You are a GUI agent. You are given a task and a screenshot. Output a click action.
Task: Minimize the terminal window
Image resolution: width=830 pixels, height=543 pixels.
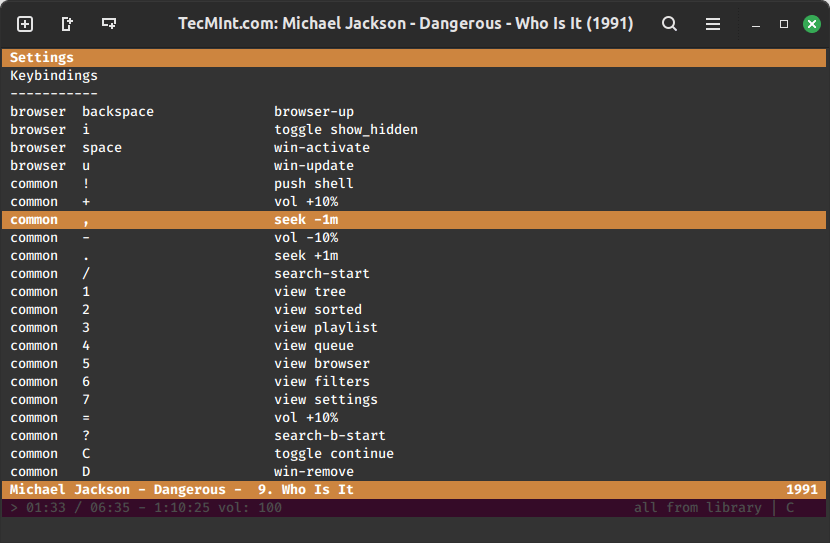(756, 24)
